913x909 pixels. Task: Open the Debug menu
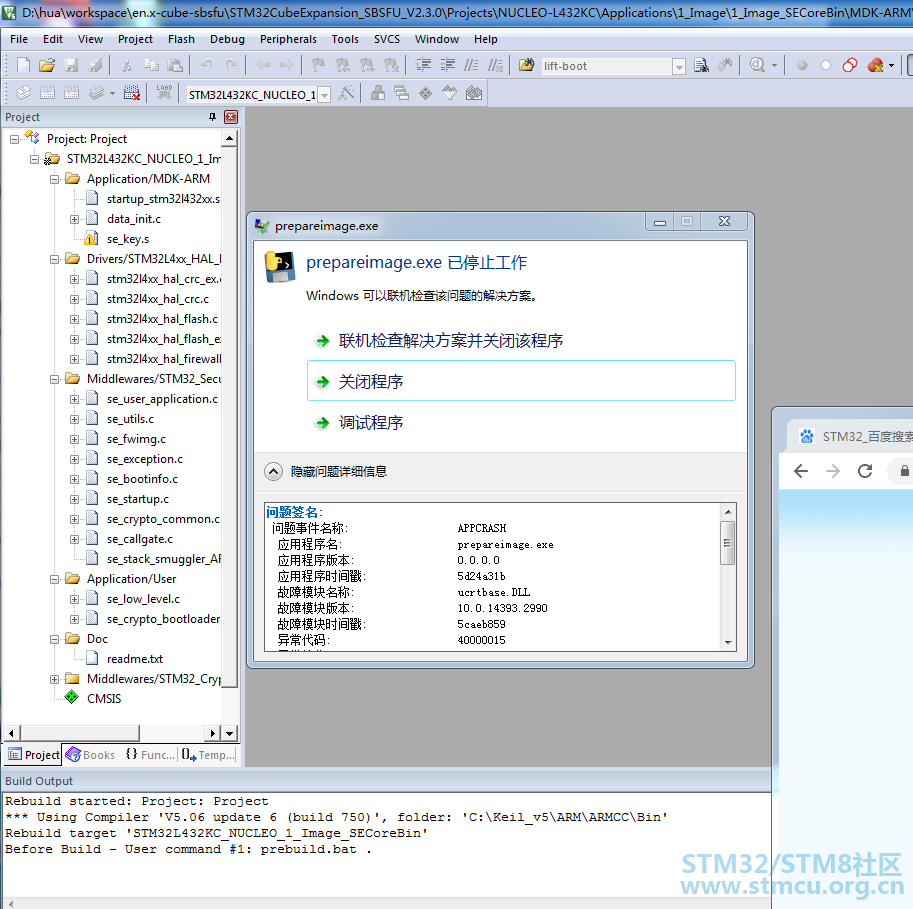(x=227, y=39)
